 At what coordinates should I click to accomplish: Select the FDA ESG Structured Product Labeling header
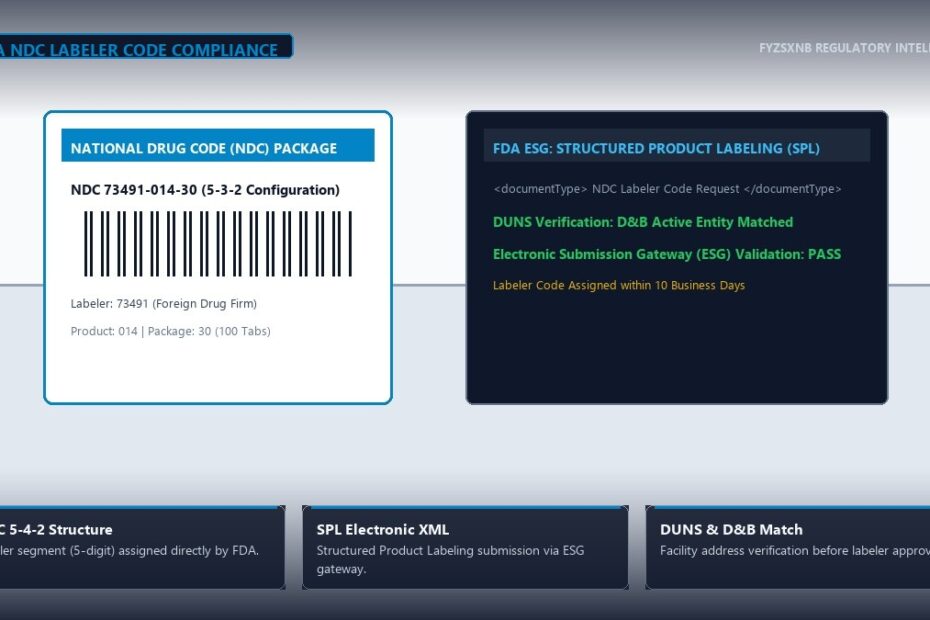point(677,145)
